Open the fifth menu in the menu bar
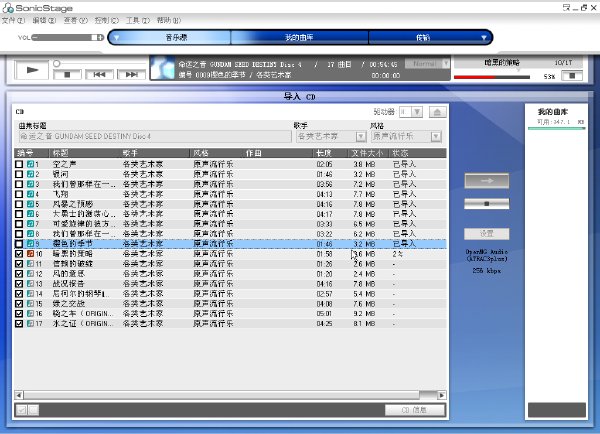Screen dimensions: 600x434 pyautogui.click(x=138, y=20)
